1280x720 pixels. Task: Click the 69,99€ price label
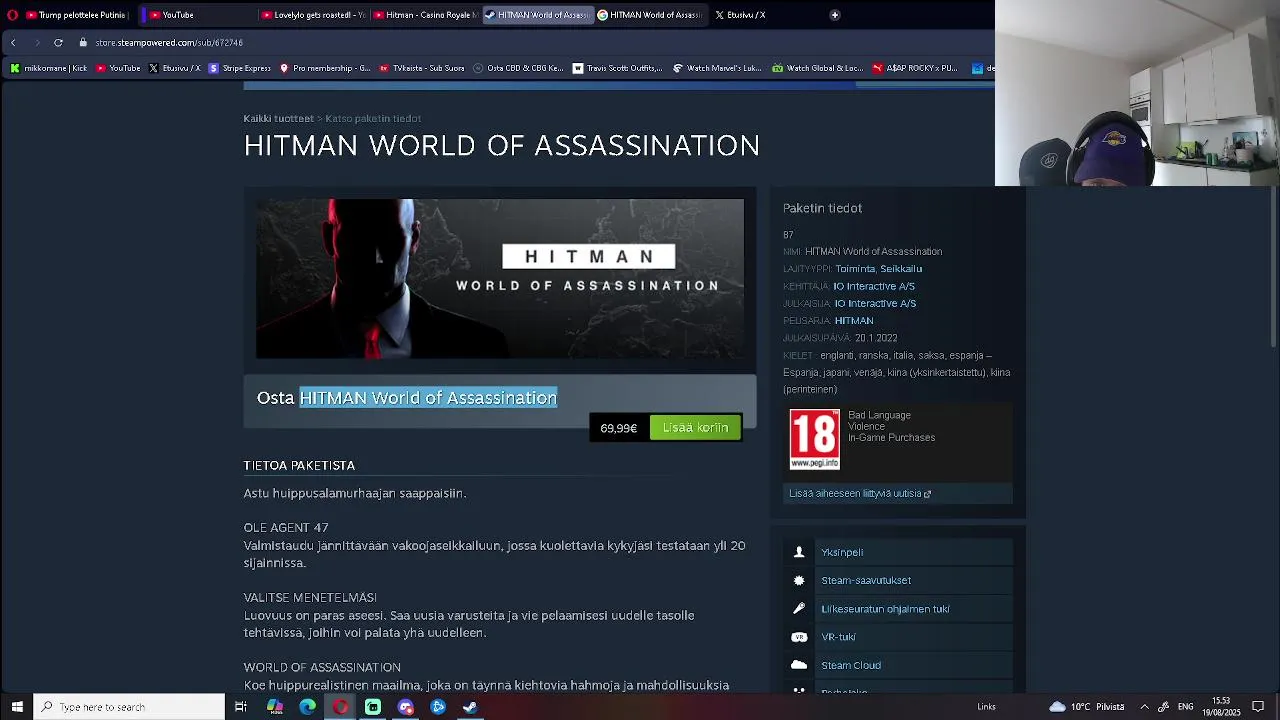(x=618, y=428)
